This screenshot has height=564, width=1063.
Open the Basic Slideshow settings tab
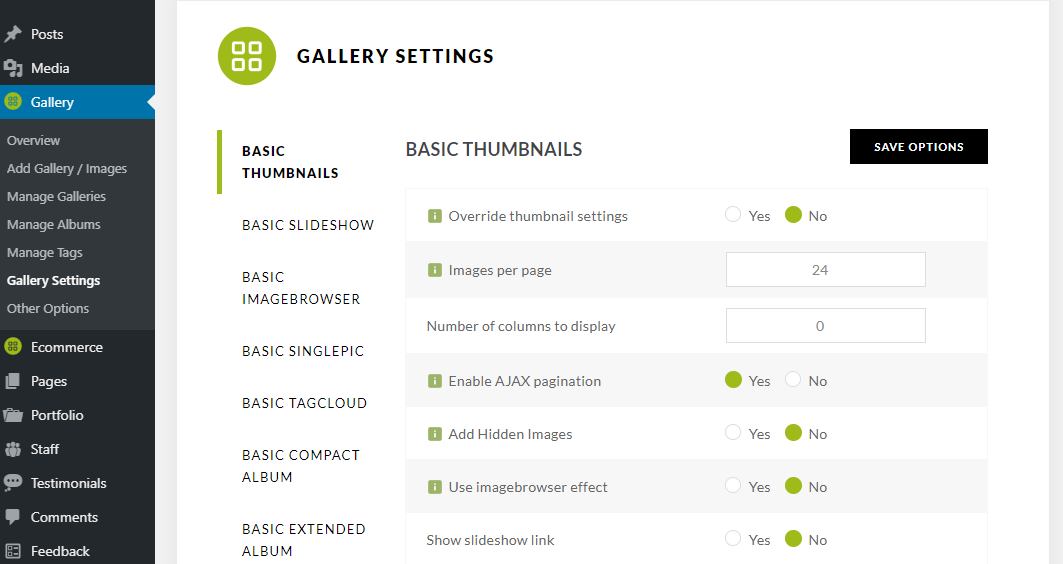[308, 225]
